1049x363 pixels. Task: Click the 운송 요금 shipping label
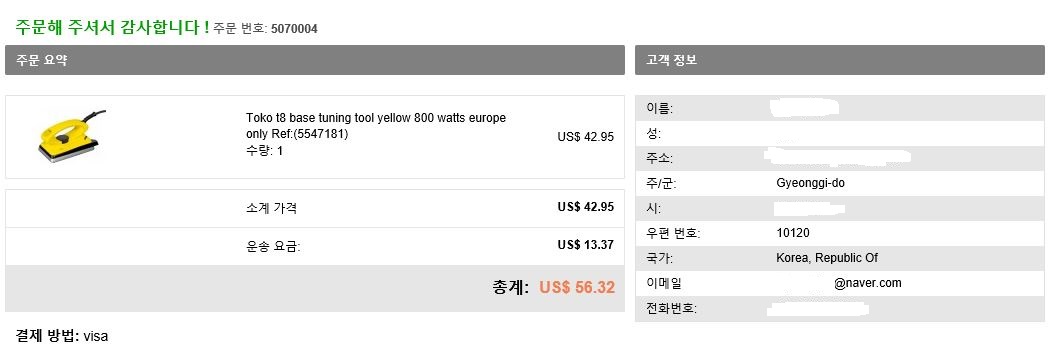point(273,247)
